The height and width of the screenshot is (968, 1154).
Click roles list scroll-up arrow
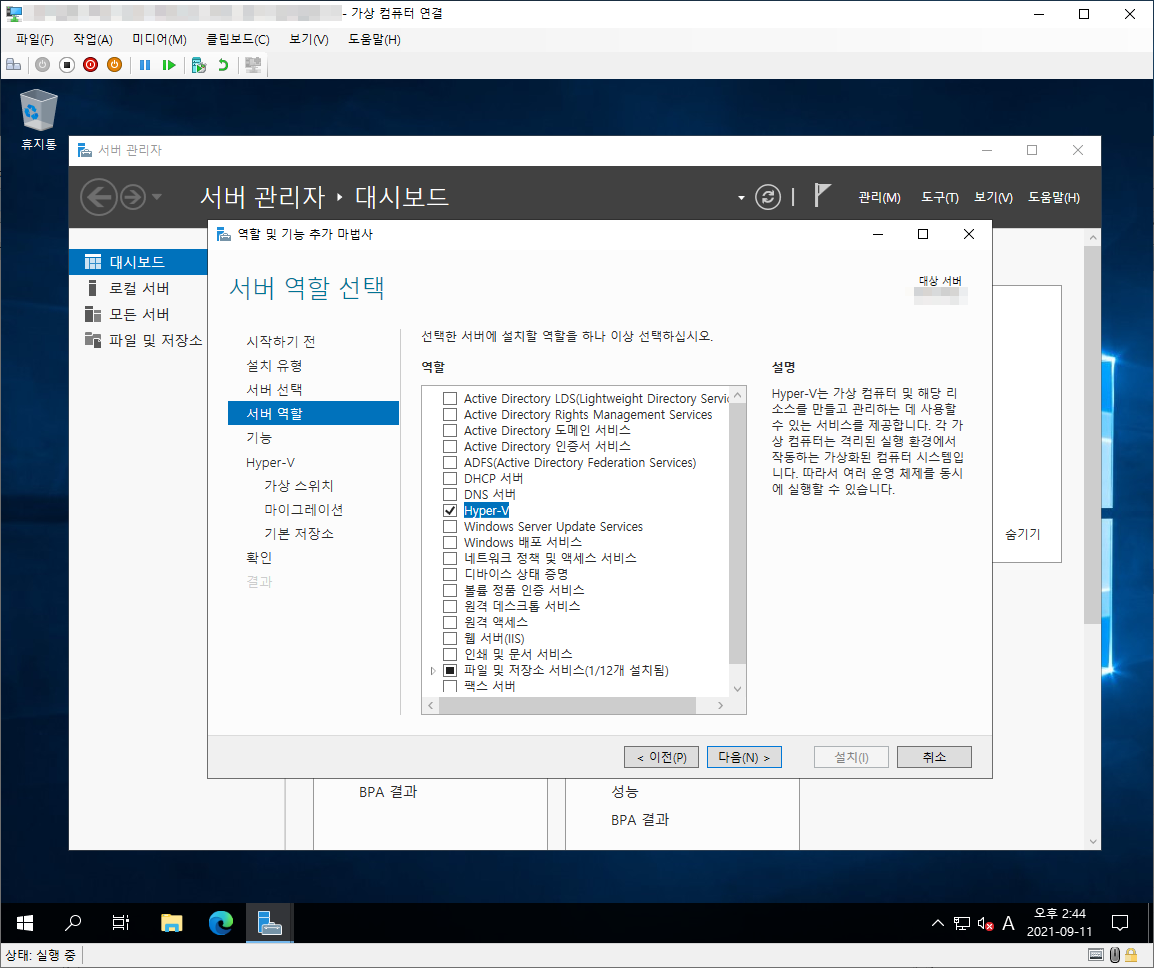[737, 395]
